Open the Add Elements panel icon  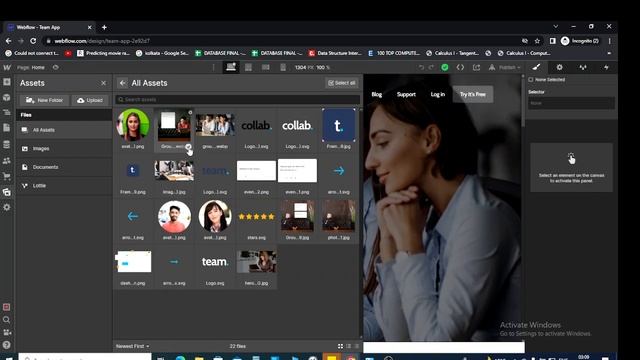(x=7, y=82)
